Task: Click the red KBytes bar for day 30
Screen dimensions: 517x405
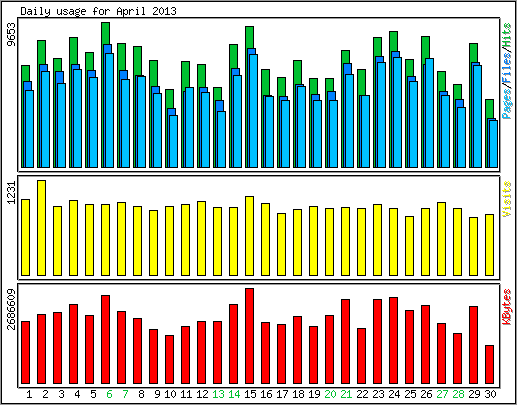Action: tap(489, 365)
